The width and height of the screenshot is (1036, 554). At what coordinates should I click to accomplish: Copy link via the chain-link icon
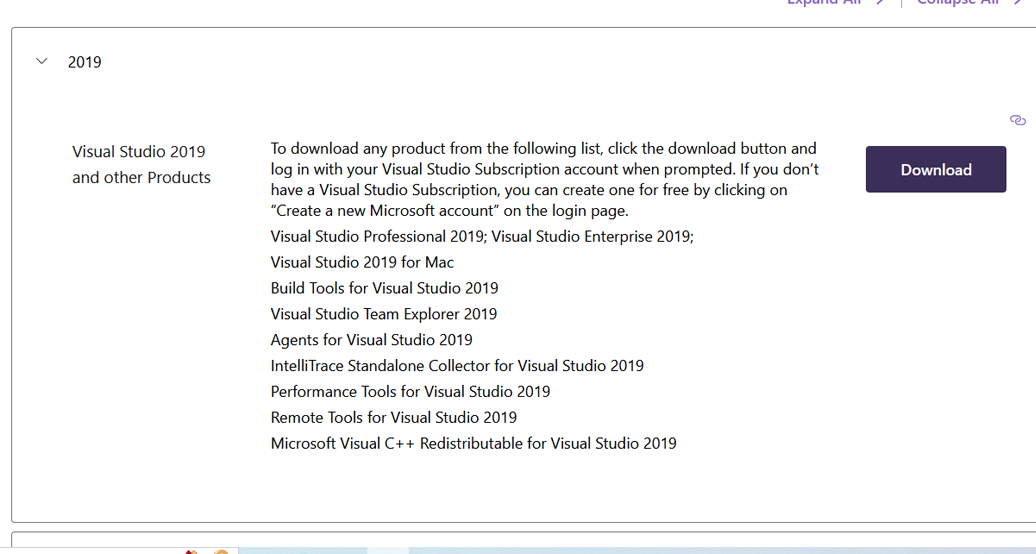1018,120
